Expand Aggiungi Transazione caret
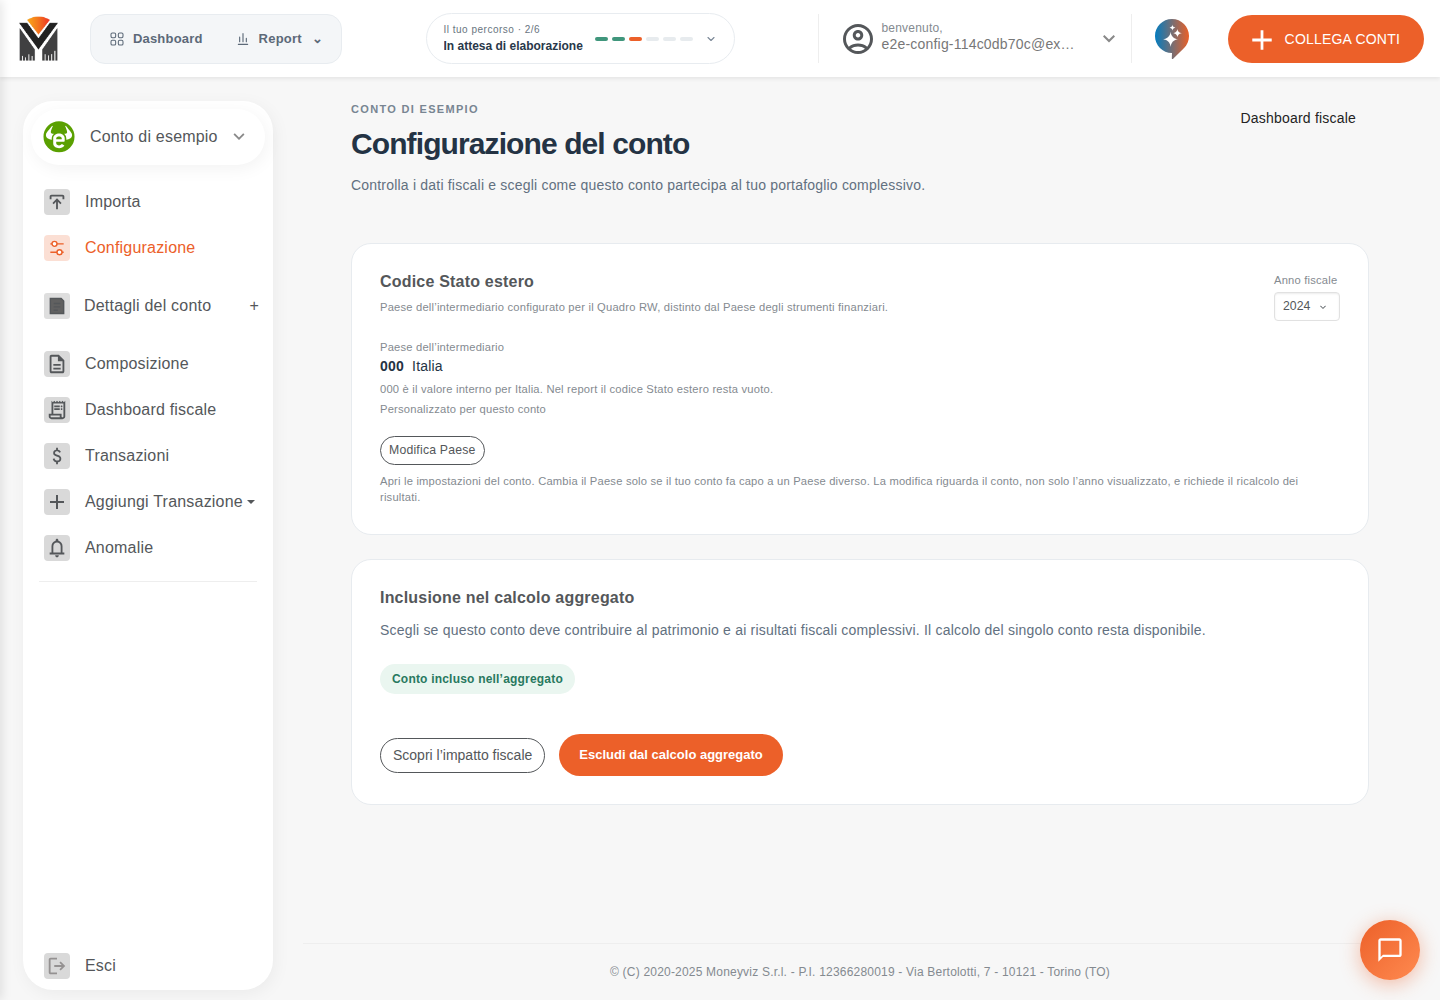The height and width of the screenshot is (1000, 1440). click(251, 502)
